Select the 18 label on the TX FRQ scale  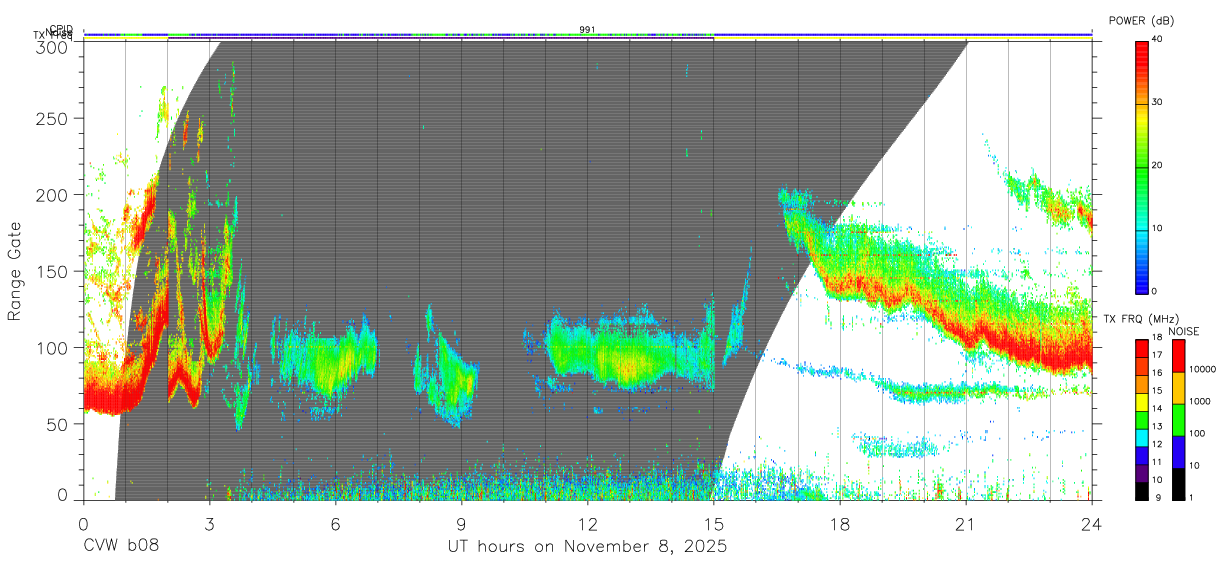pos(1157,338)
